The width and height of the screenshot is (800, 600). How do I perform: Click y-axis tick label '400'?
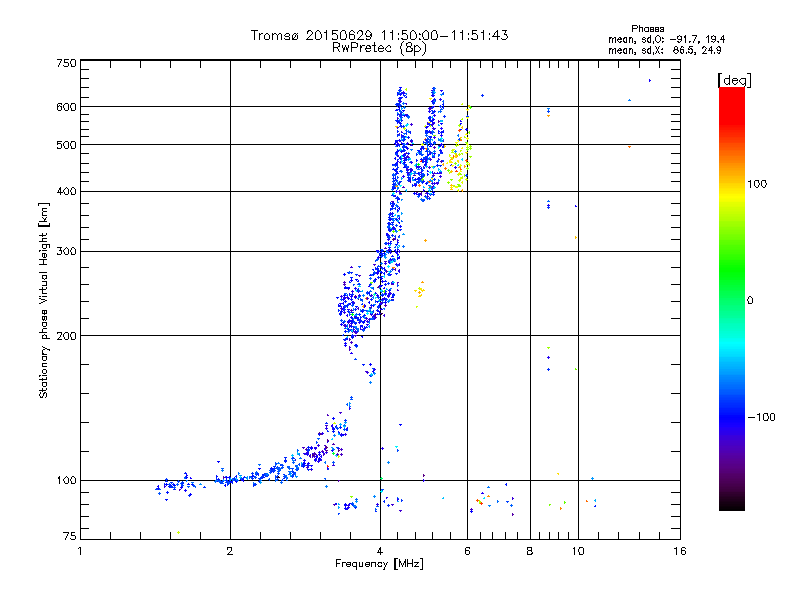67,191
